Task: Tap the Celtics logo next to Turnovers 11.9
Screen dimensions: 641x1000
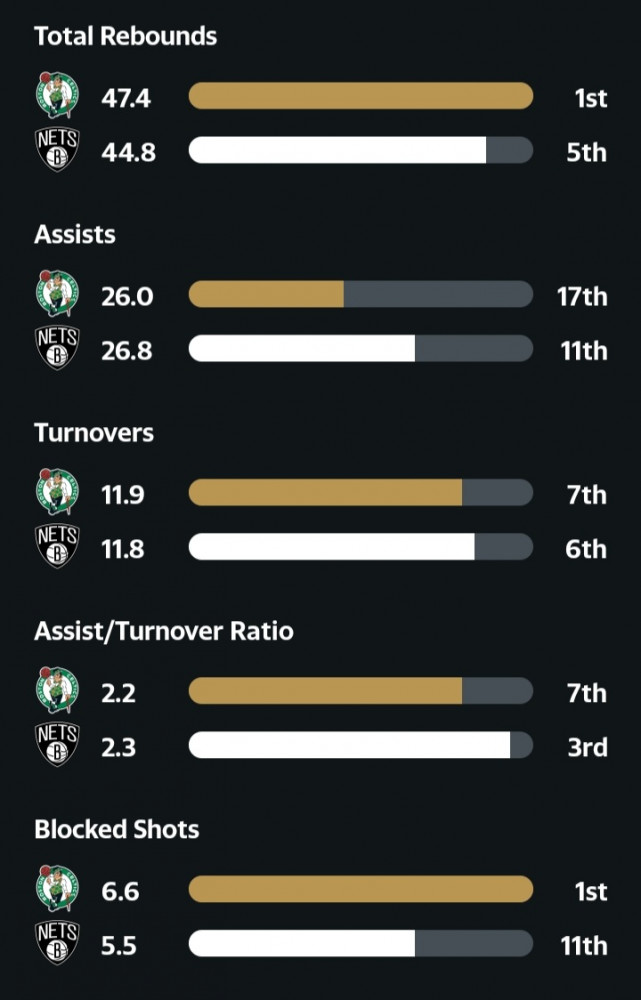Action: click(x=57, y=492)
